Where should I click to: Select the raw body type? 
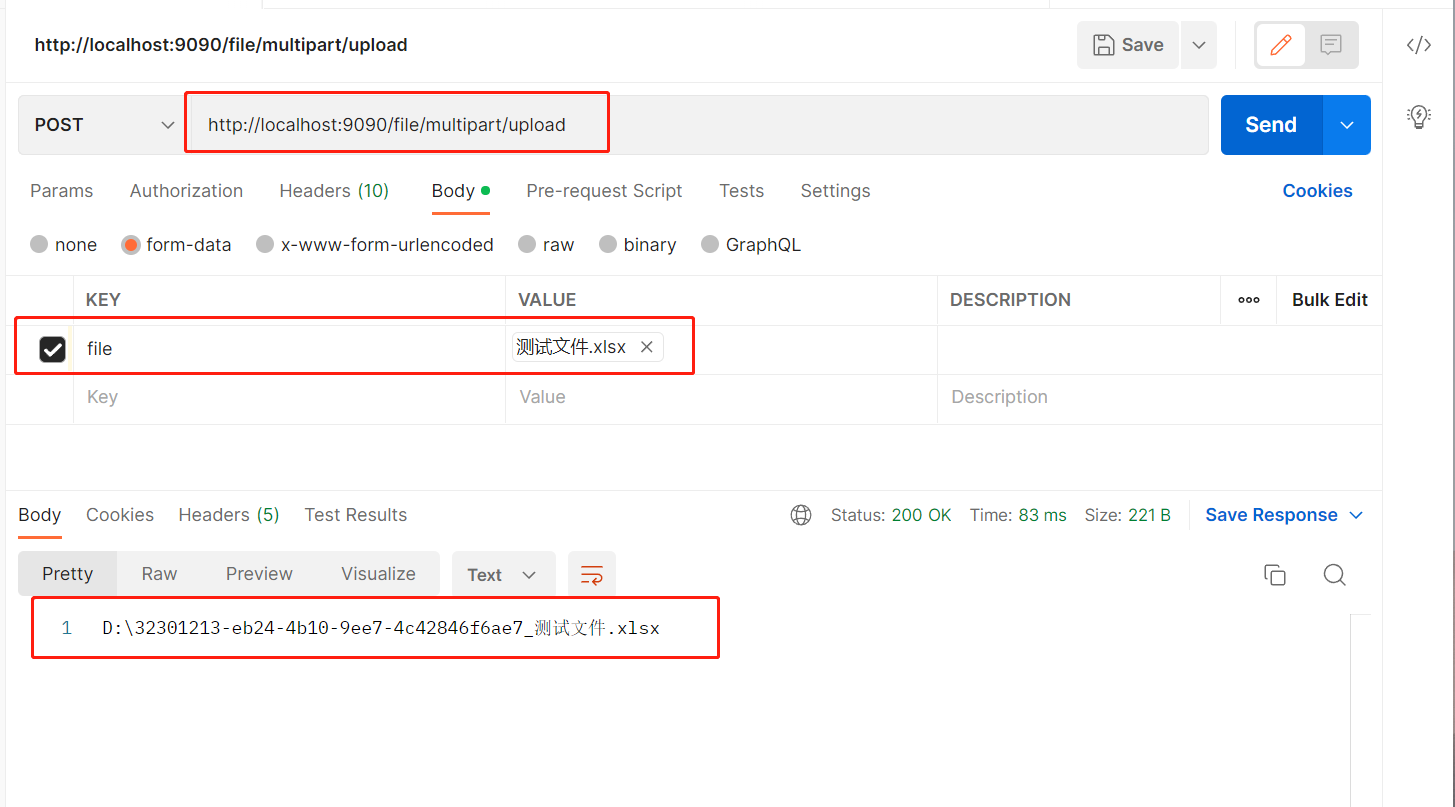[x=546, y=245]
